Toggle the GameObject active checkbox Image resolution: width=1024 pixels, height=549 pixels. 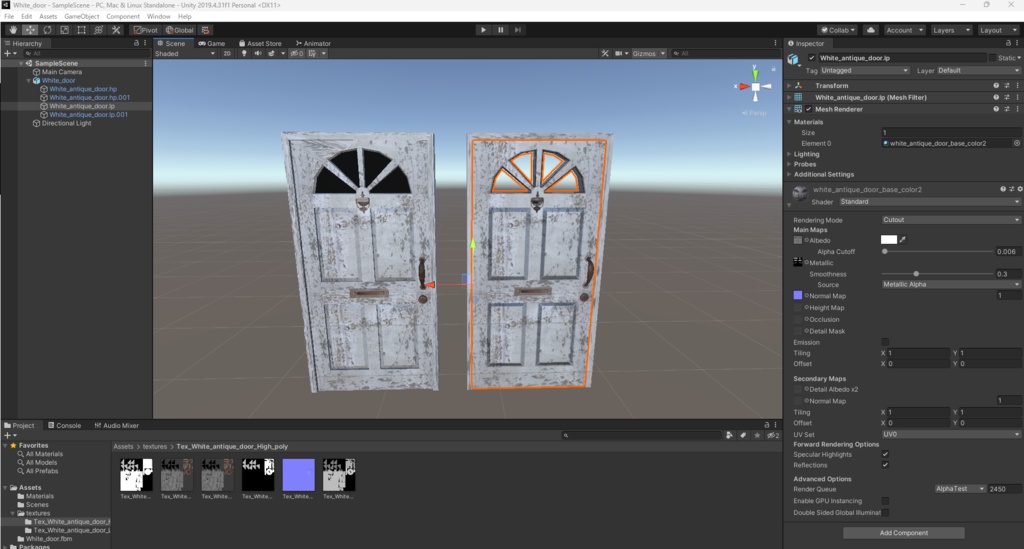point(811,57)
